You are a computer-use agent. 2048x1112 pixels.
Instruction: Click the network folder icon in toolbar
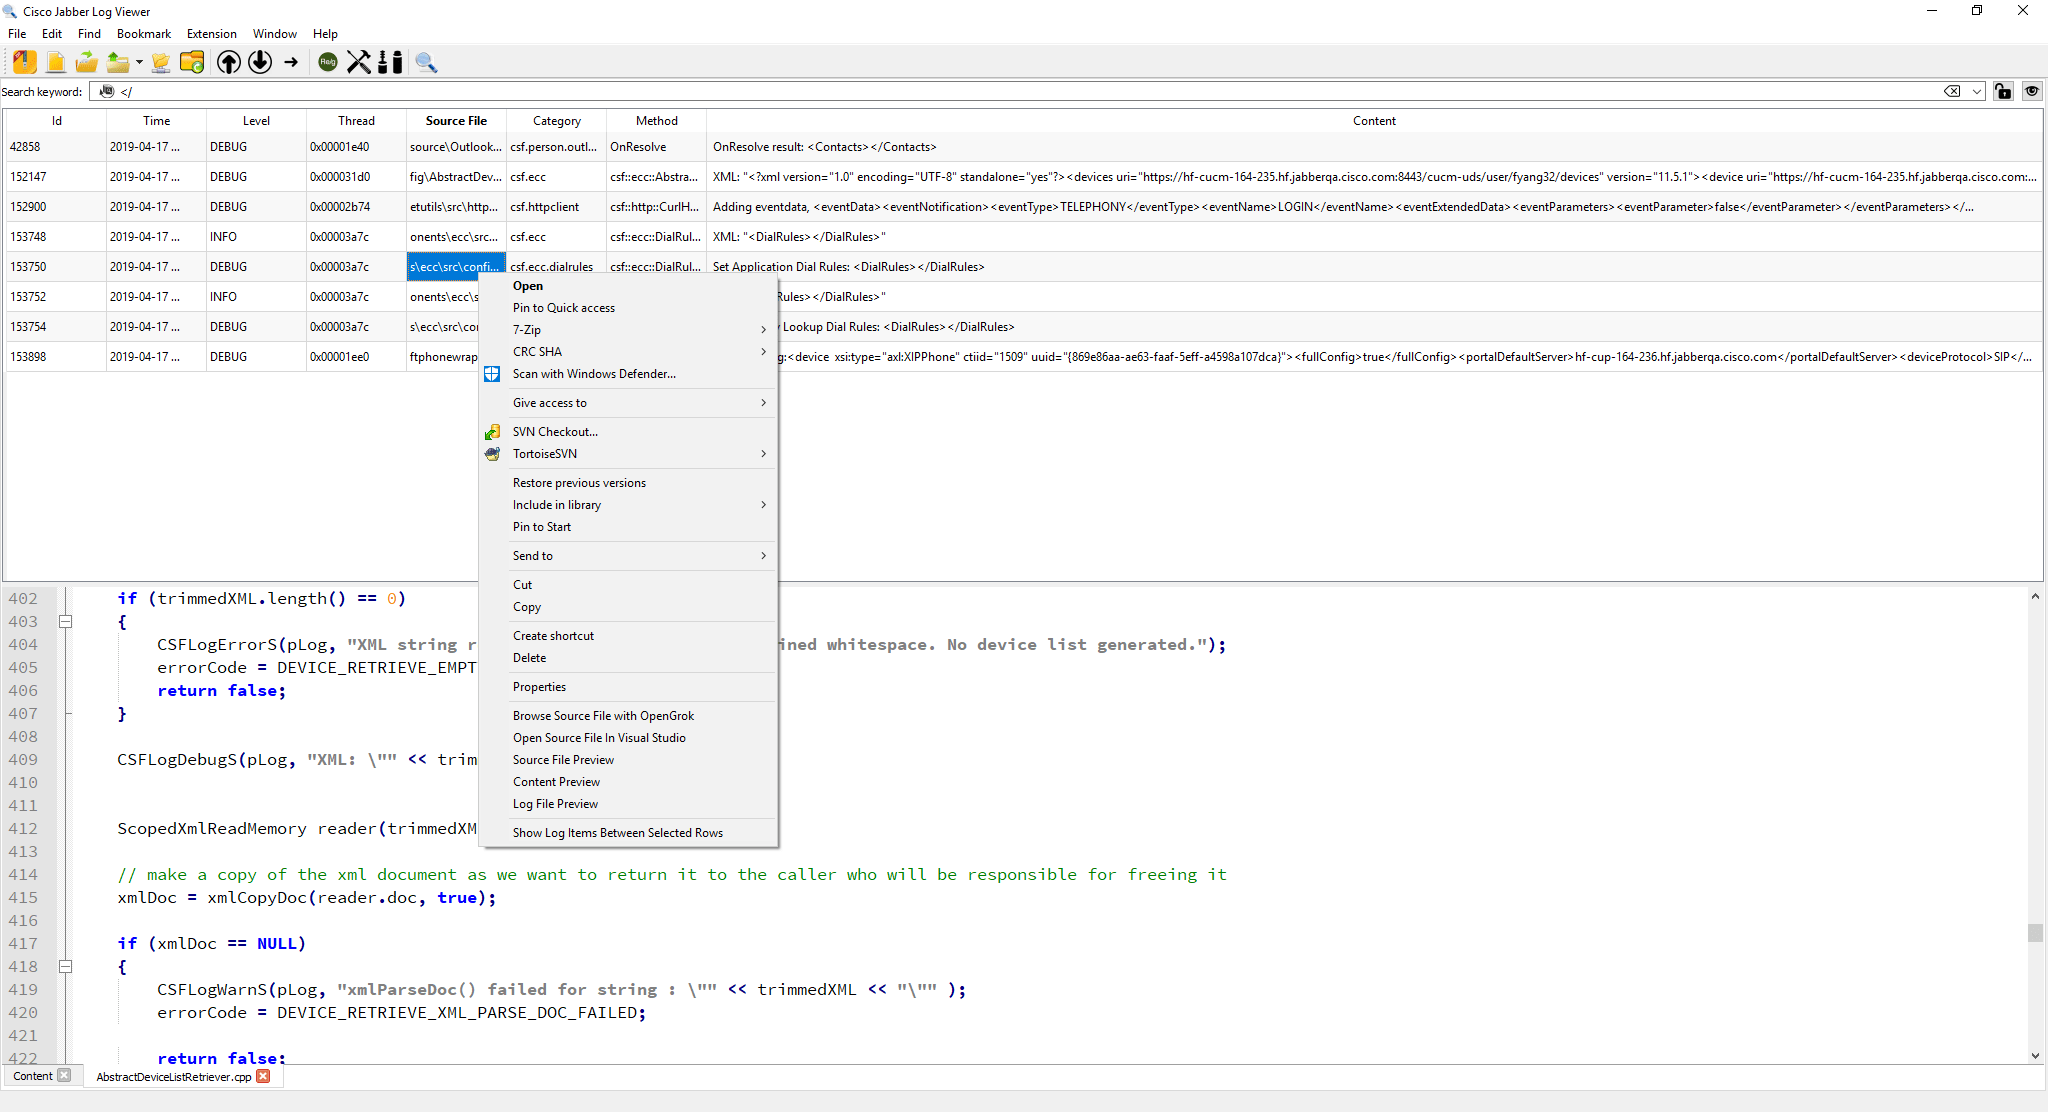pos(160,62)
